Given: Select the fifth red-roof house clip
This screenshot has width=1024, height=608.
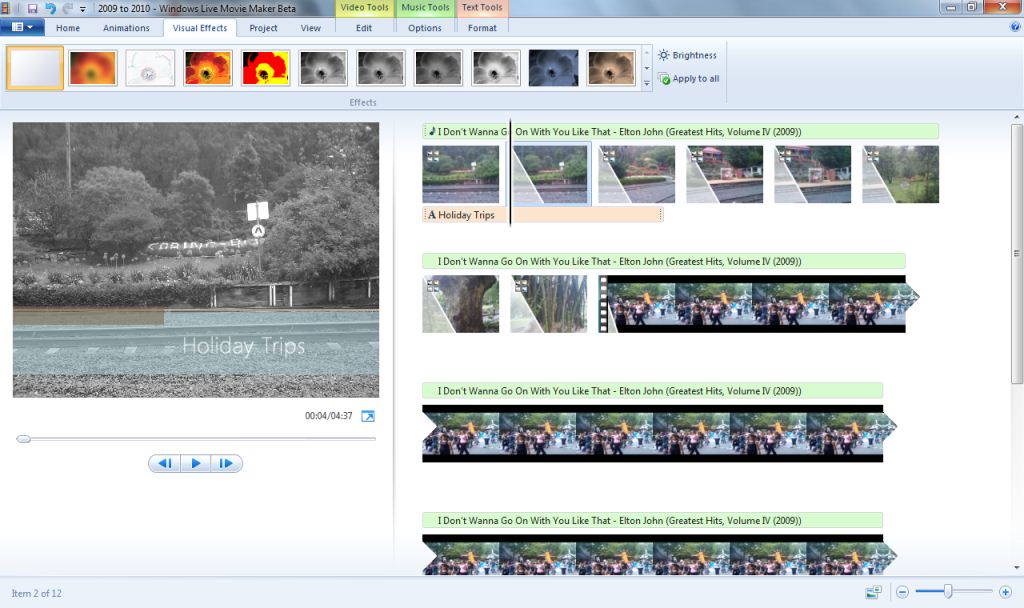Looking at the screenshot, I should pos(812,174).
